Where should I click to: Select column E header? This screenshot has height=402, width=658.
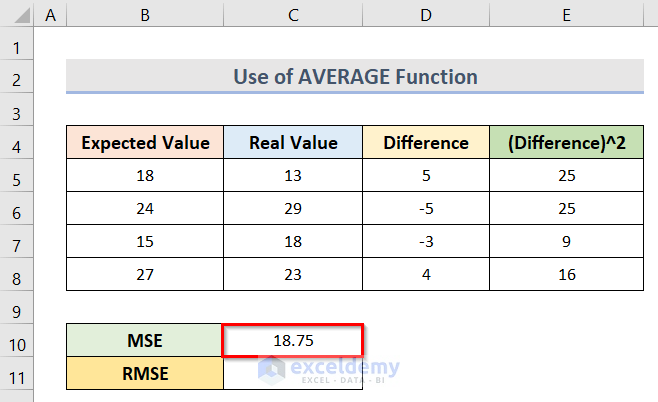(x=565, y=14)
